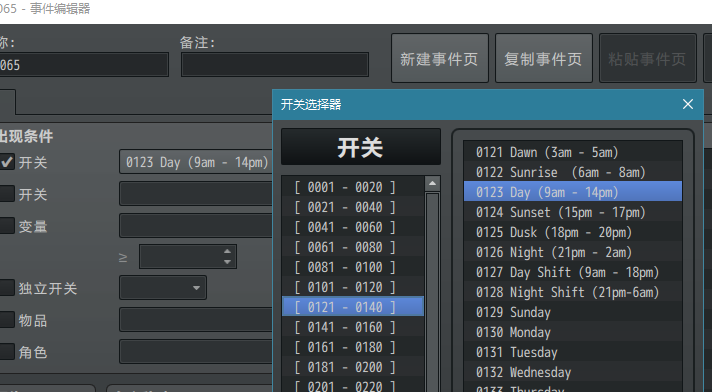Decrease the variable threshold with down arrow

coord(227,262)
